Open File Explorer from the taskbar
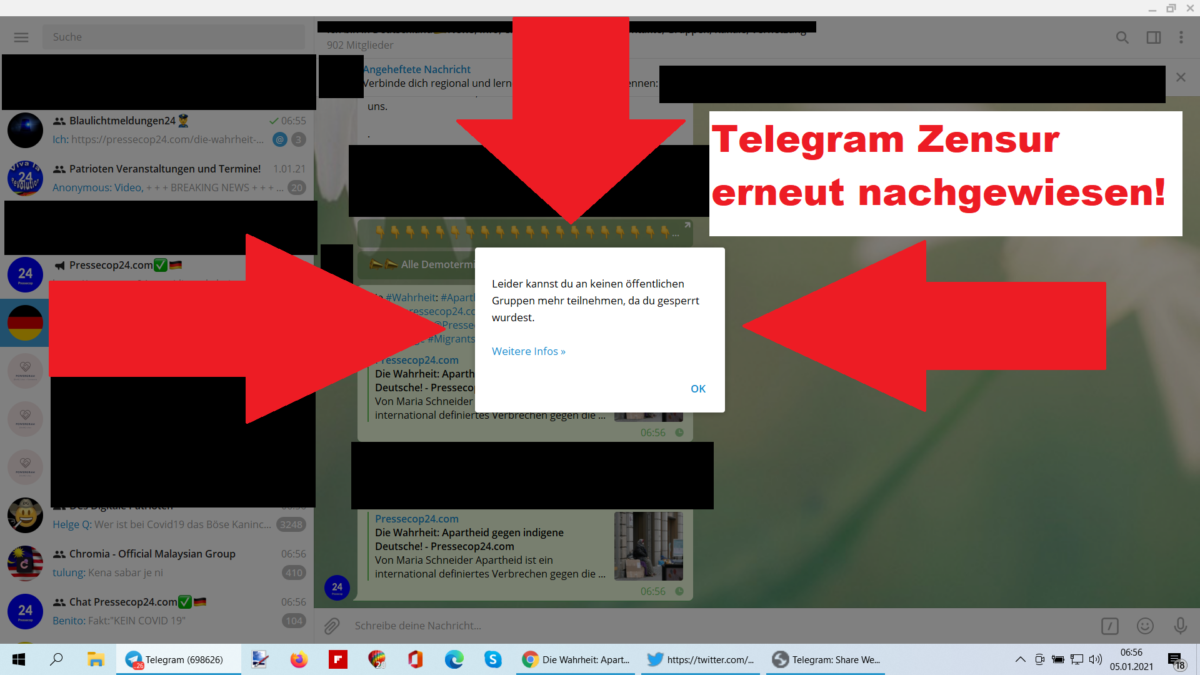 (96, 659)
